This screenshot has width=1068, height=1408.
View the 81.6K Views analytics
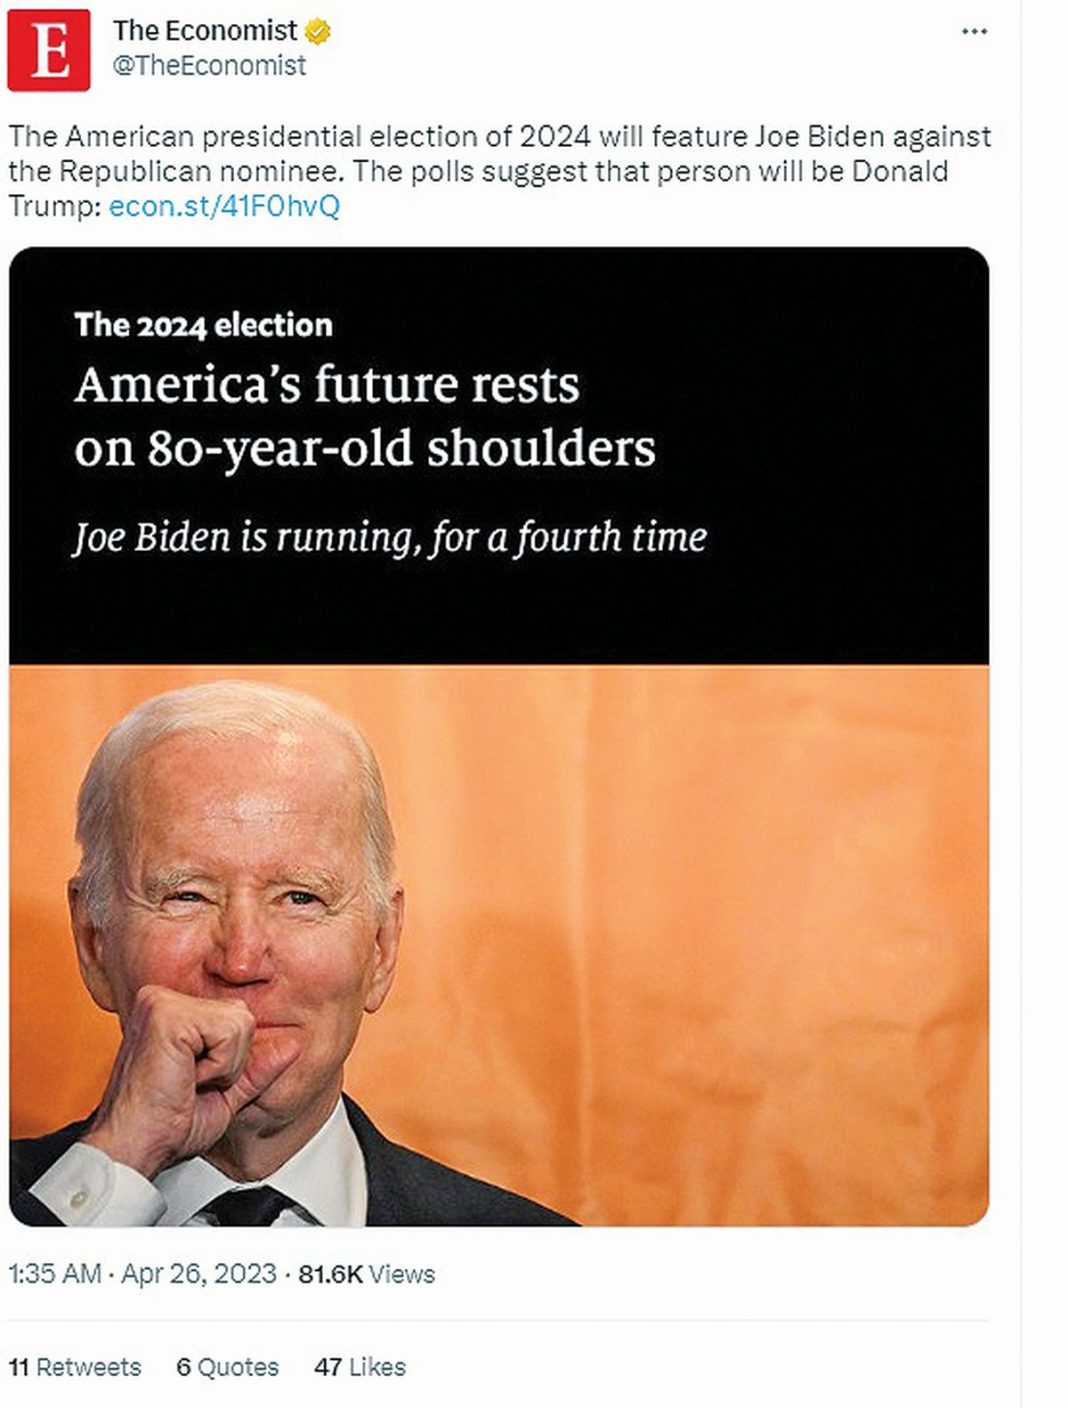[x=366, y=1274]
